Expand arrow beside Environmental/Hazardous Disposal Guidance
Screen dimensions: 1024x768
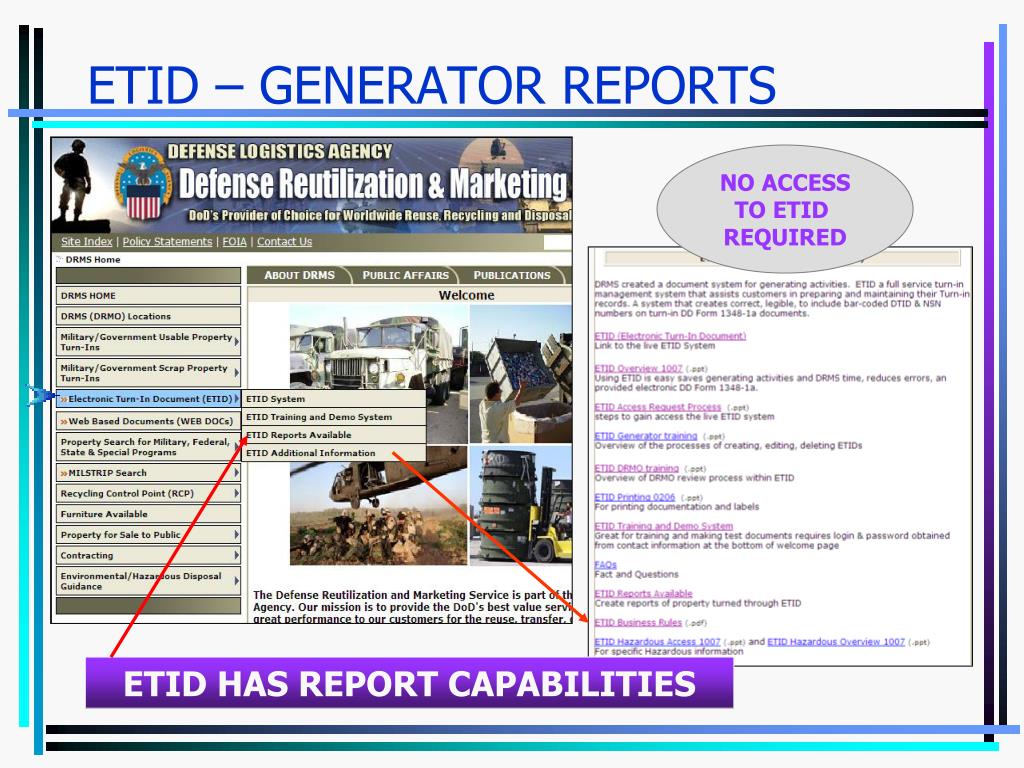pos(236,581)
